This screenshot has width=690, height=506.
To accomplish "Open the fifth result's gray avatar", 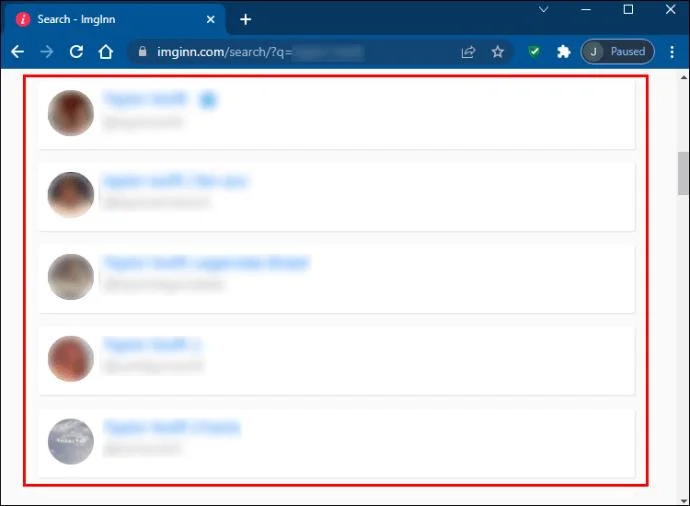I will coord(71,441).
